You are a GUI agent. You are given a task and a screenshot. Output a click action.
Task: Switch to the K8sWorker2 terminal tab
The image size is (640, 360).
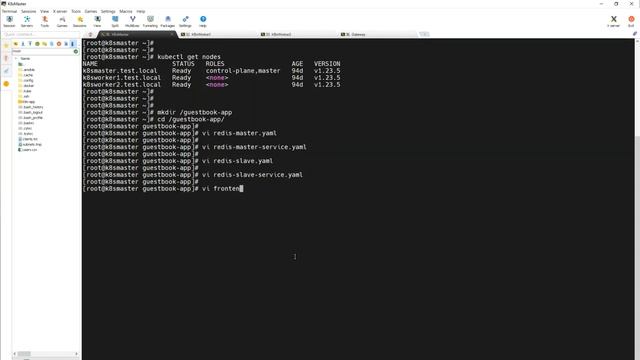(298, 34)
